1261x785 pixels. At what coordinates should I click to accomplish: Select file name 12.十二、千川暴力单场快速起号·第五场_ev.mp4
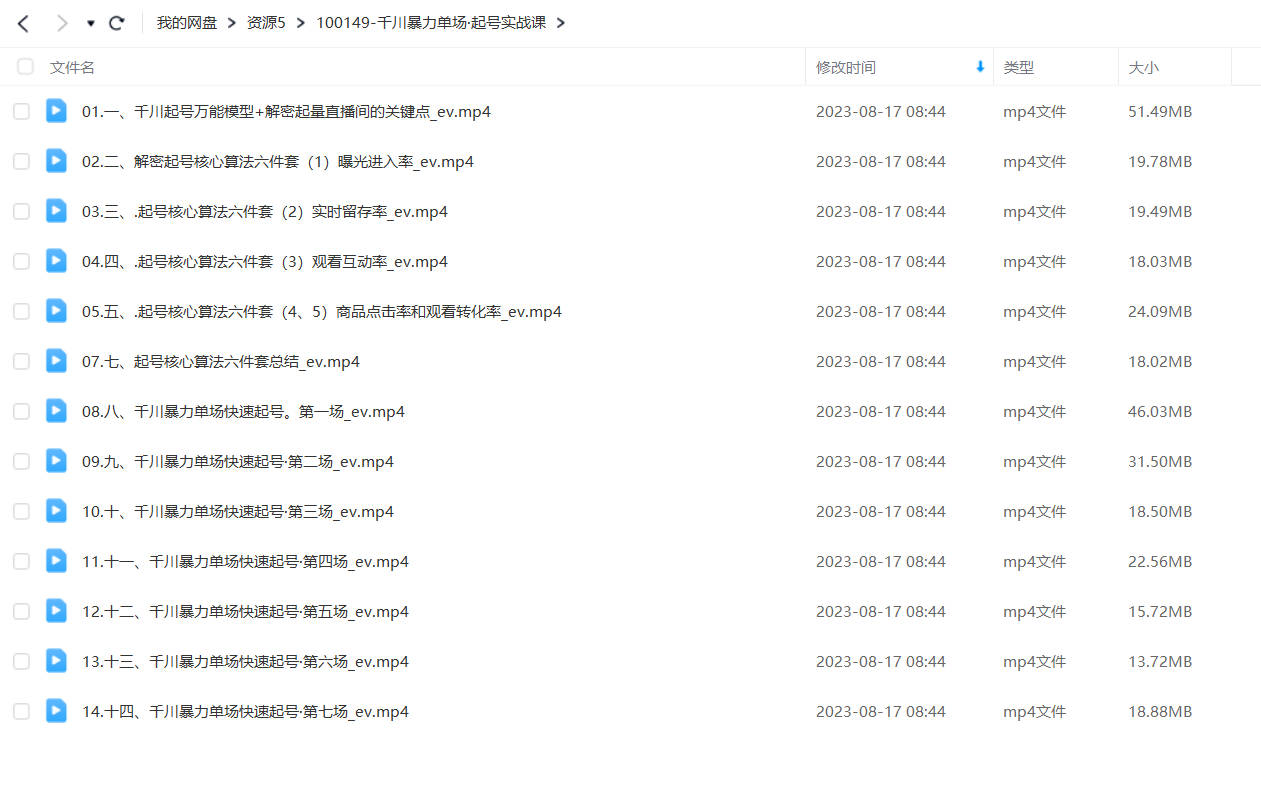pyautogui.click(x=245, y=611)
